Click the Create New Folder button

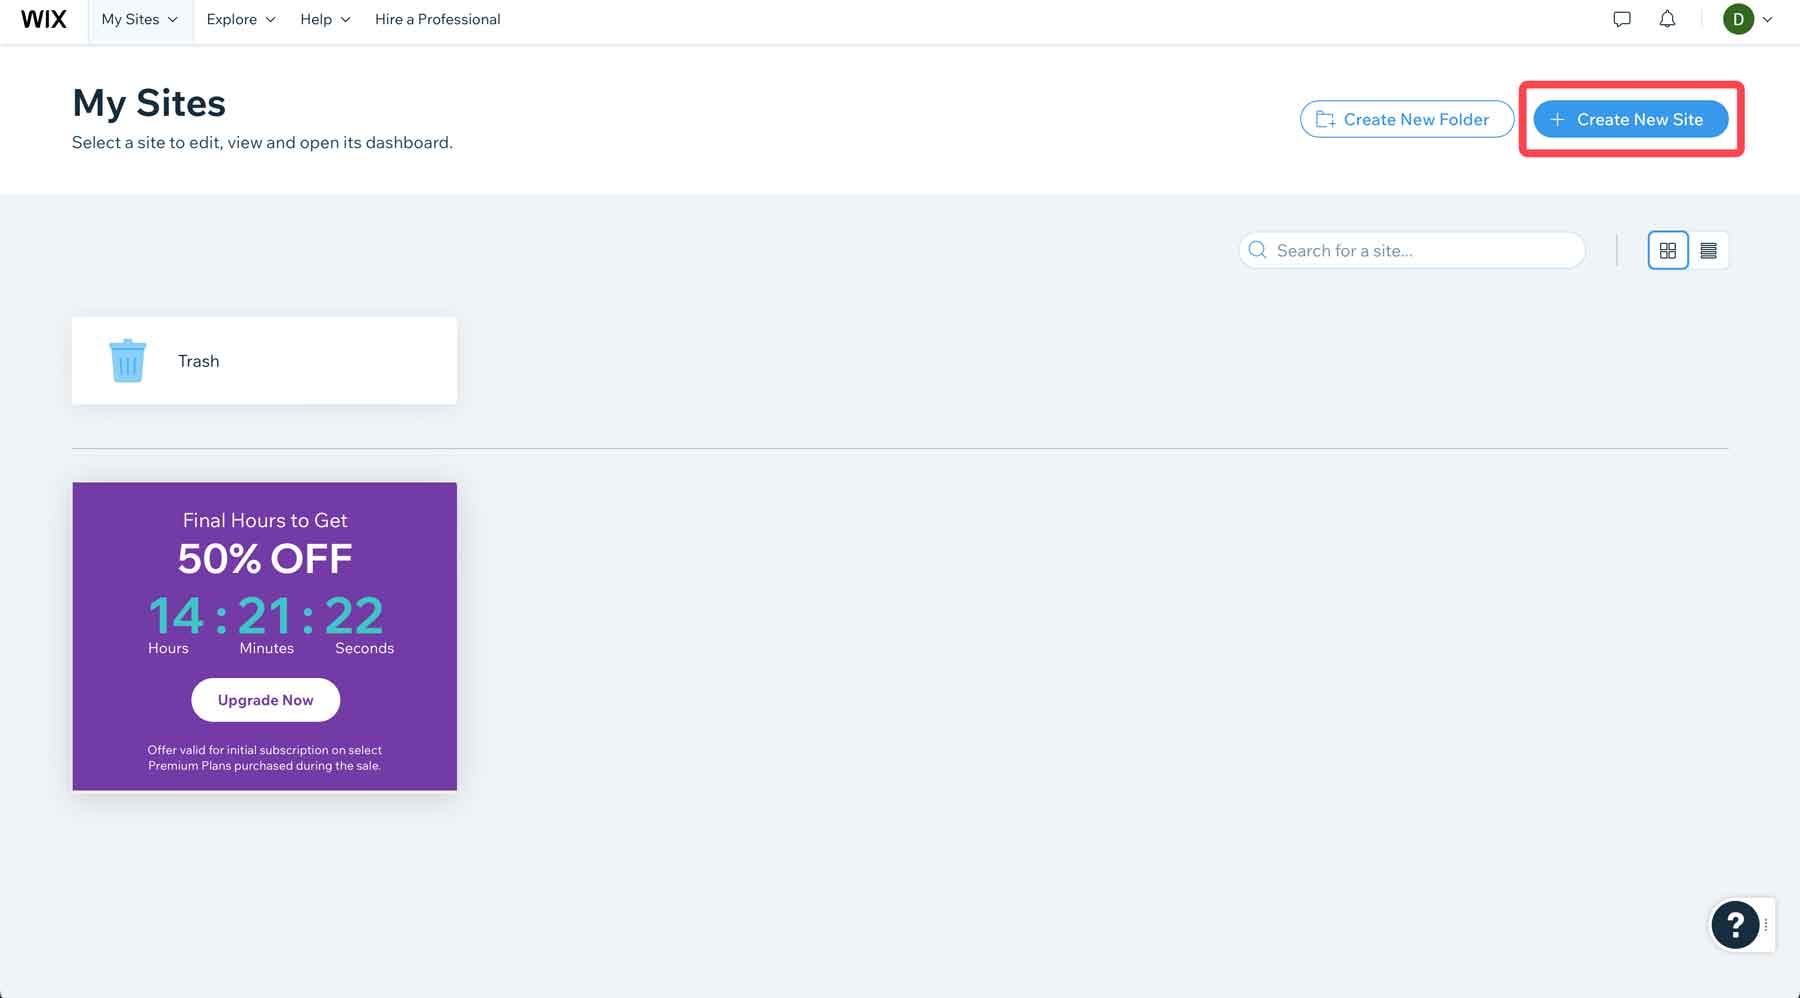[x=1406, y=118]
